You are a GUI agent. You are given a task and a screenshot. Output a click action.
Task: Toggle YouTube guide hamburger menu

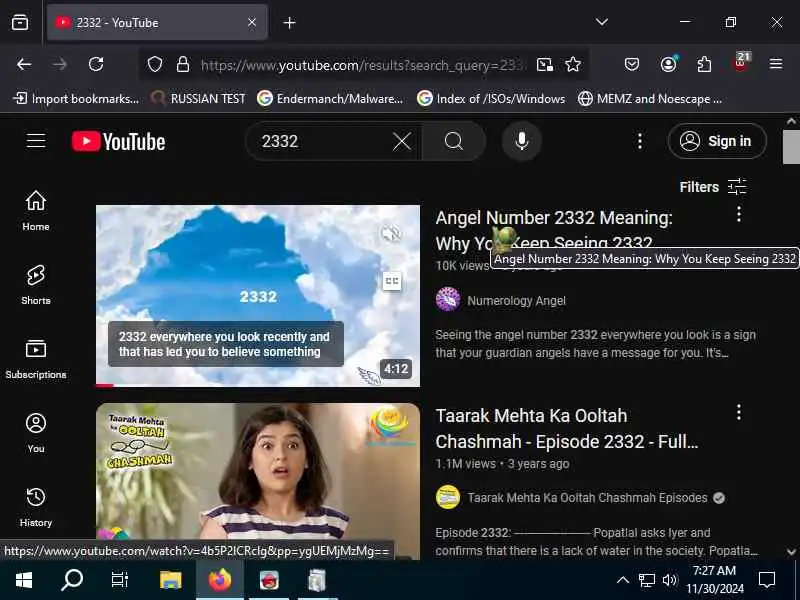pos(36,141)
